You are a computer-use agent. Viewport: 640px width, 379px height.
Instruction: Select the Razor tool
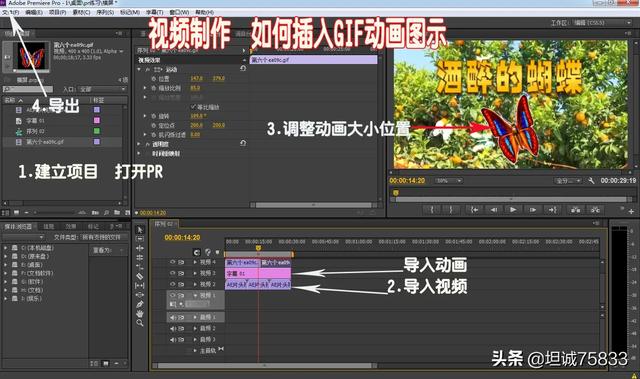click(140, 276)
